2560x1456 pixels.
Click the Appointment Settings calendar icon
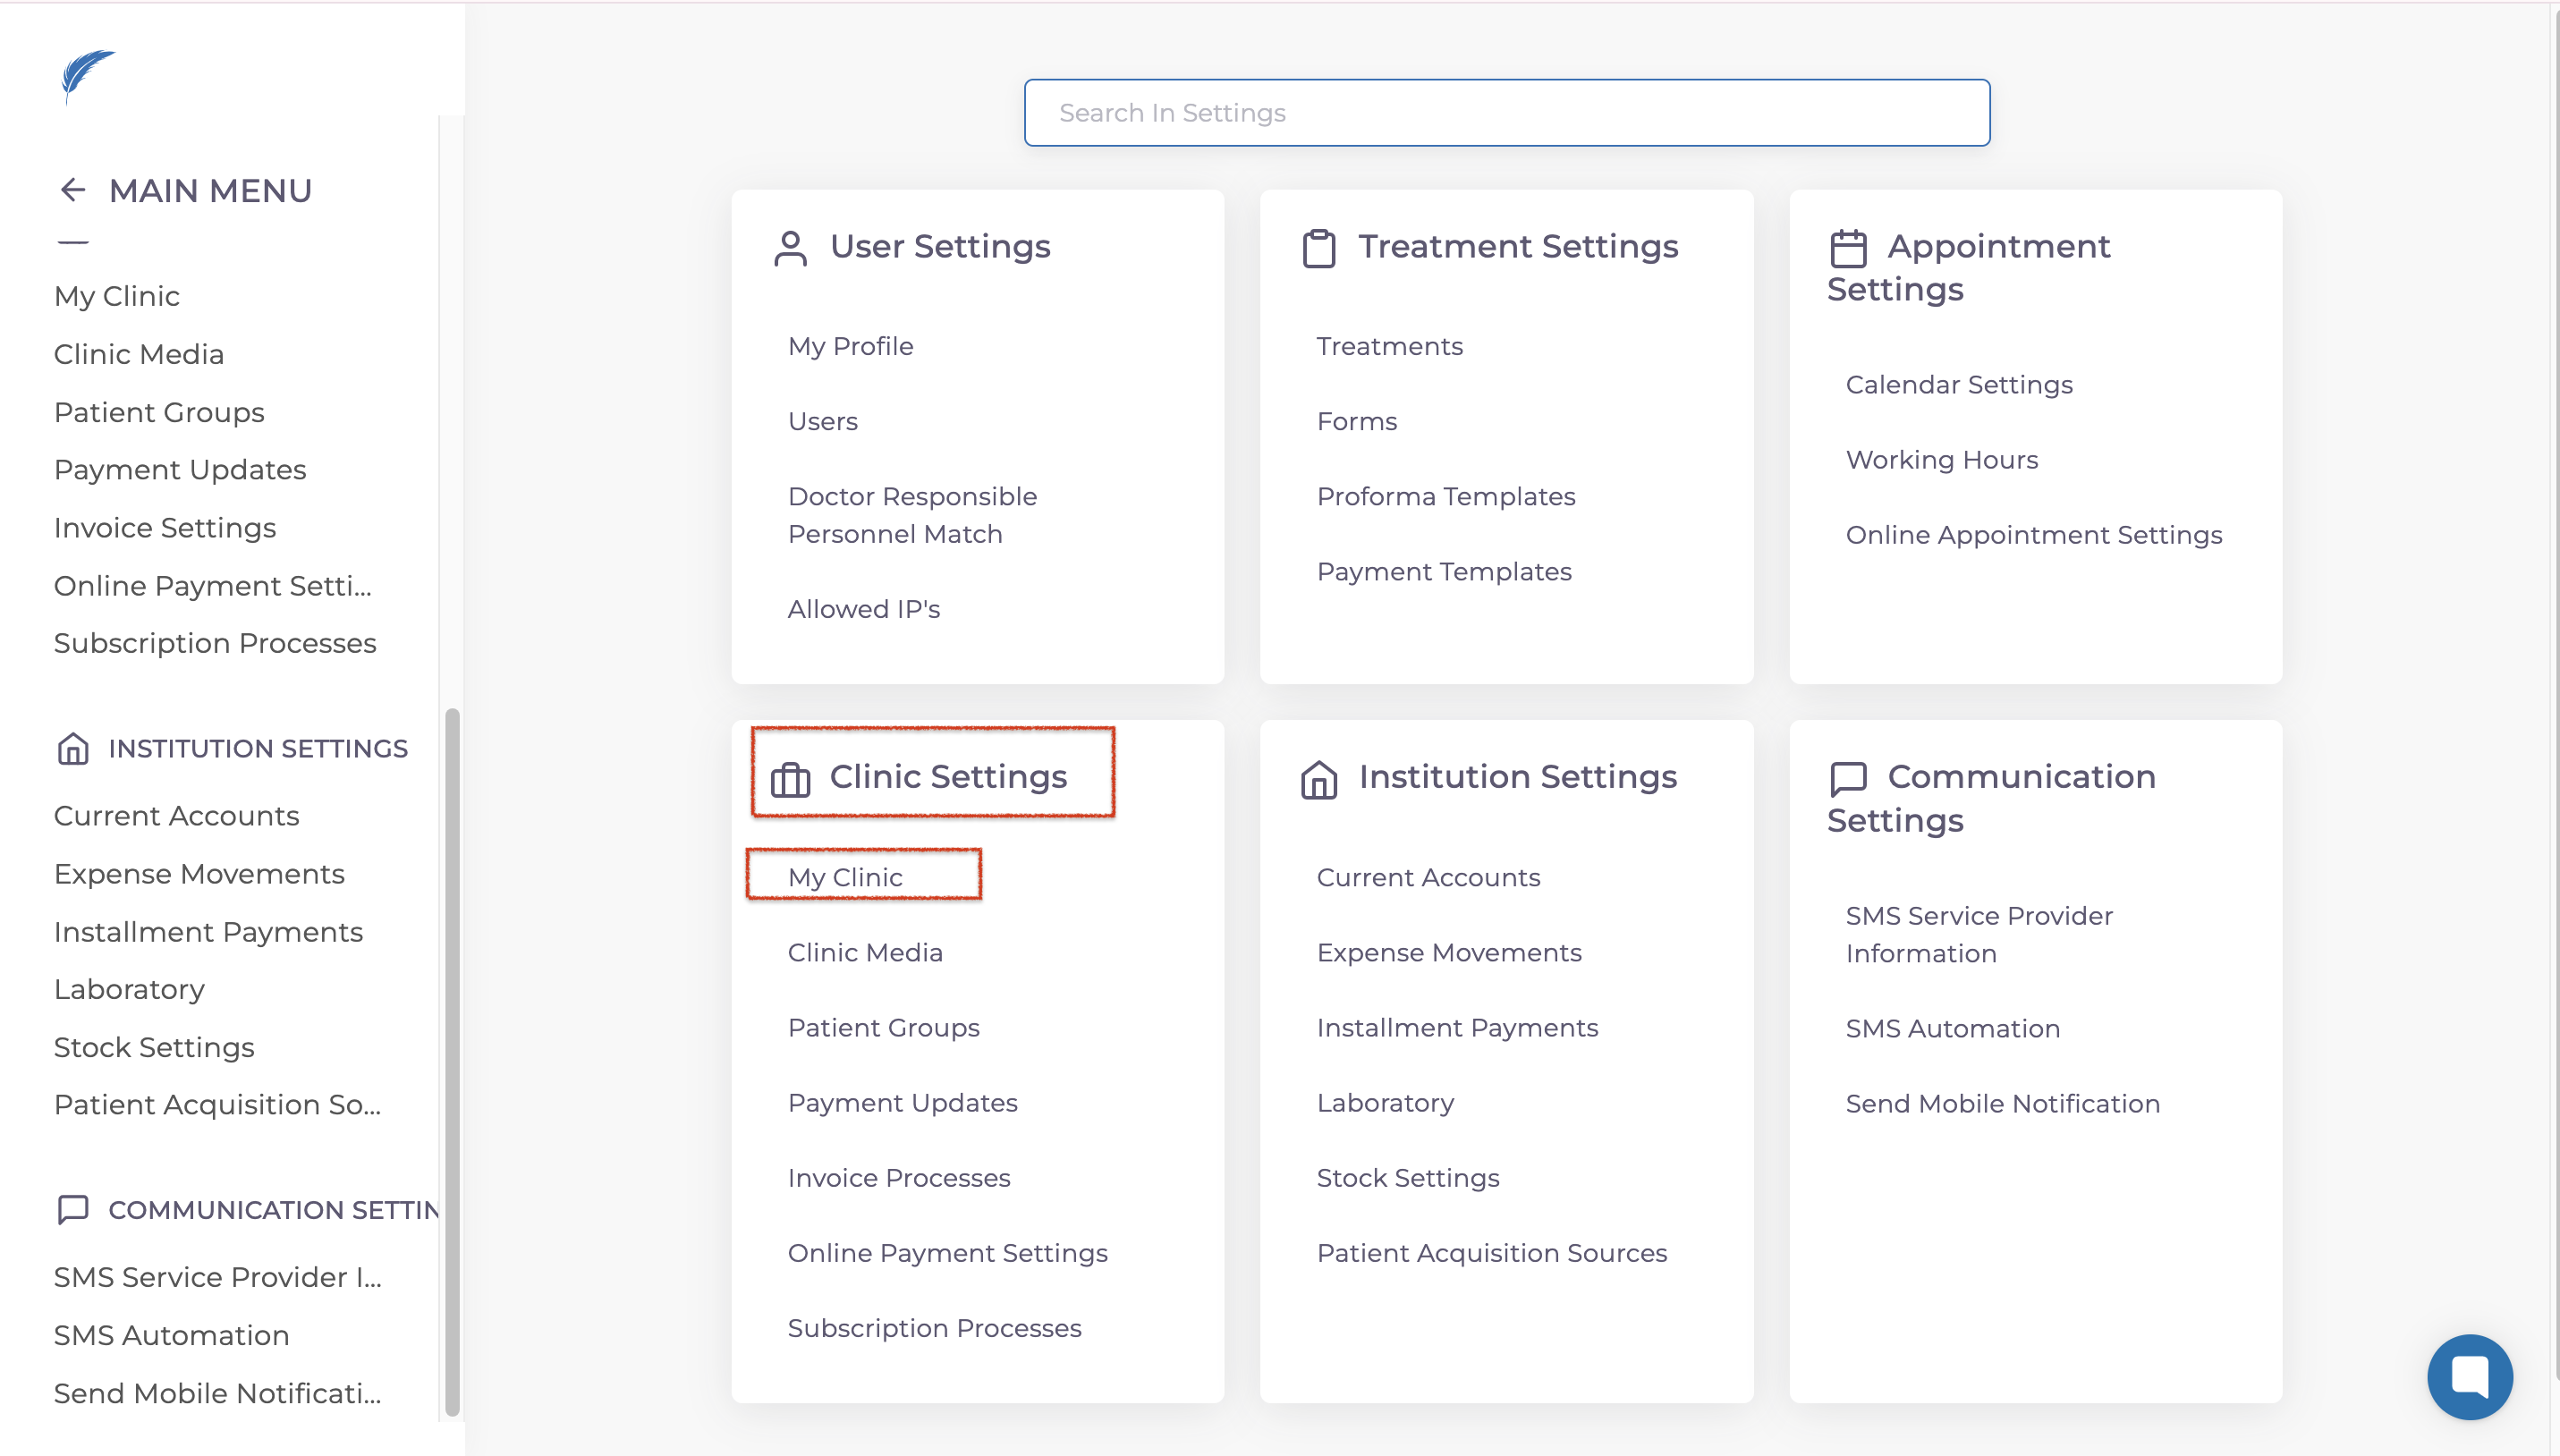[1847, 248]
